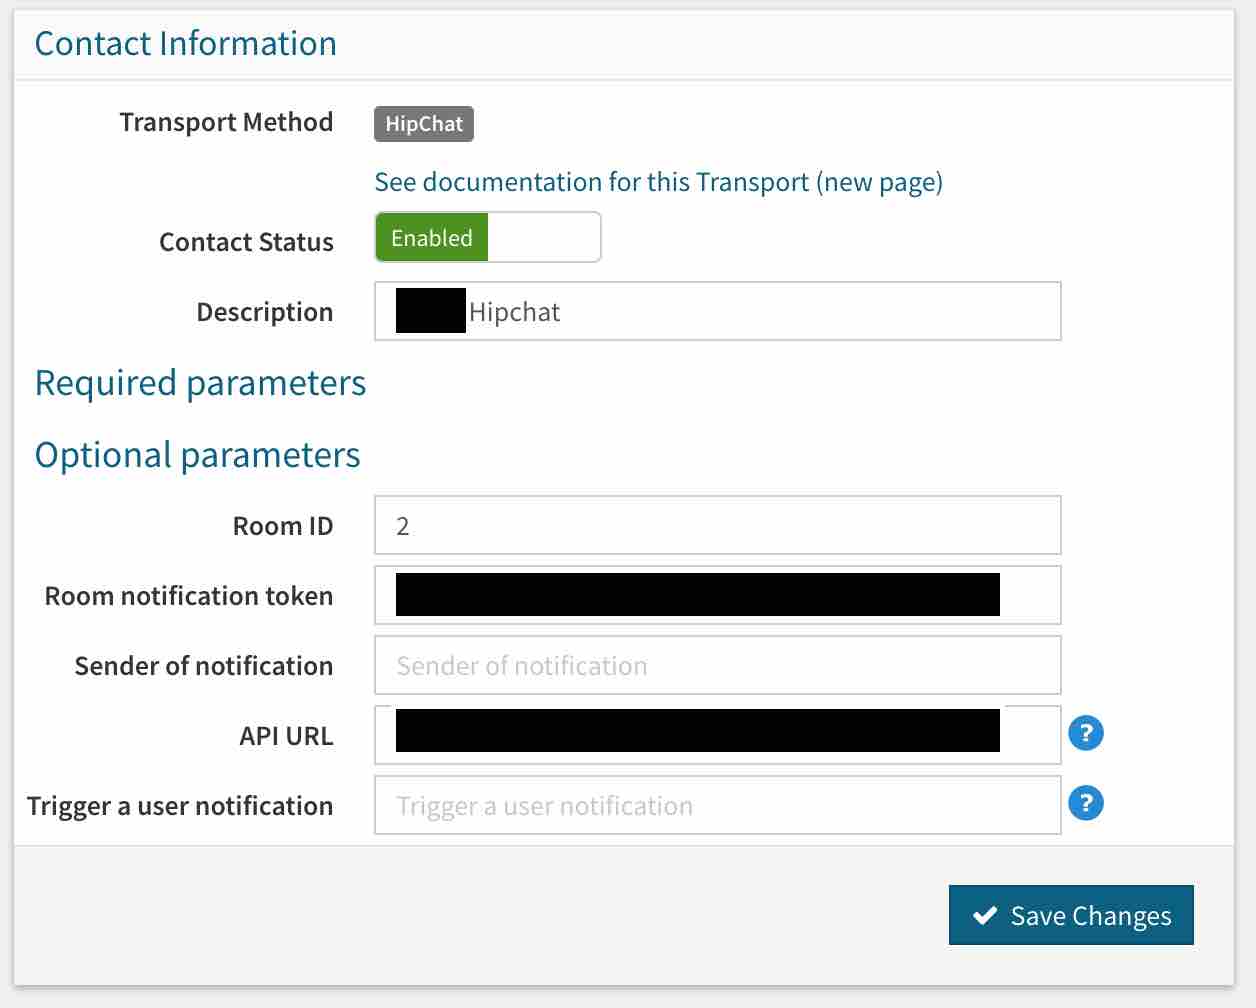Click the Optional parameters heading

[x=197, y=455]
